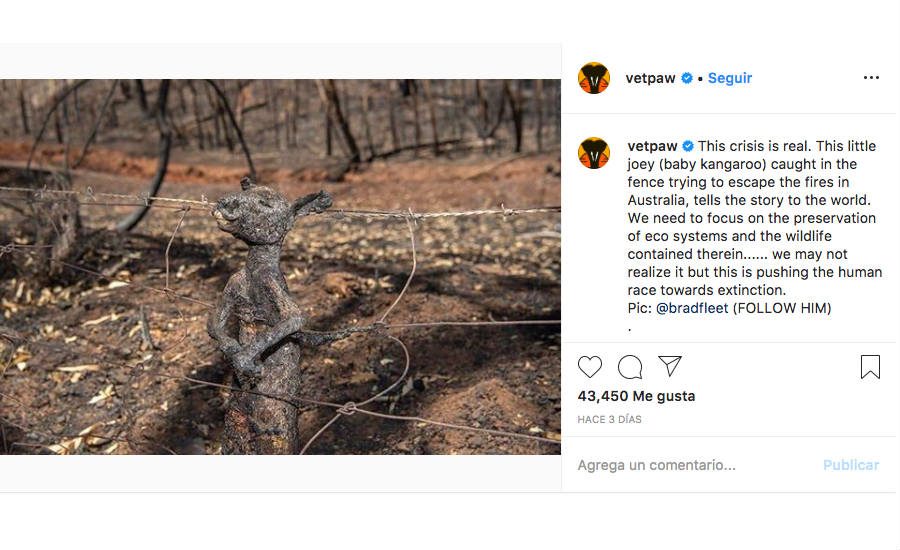The width and height of the screenshot is (900, 550).
Task: Open the @bradfleet profile mention
Action: coord(692,308)
